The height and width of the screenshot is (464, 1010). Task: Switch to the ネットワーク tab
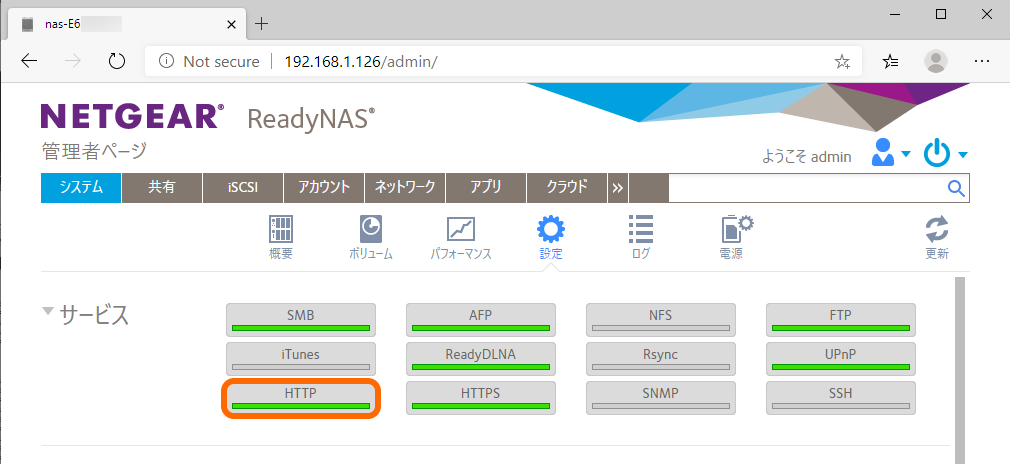coord(405,188)
